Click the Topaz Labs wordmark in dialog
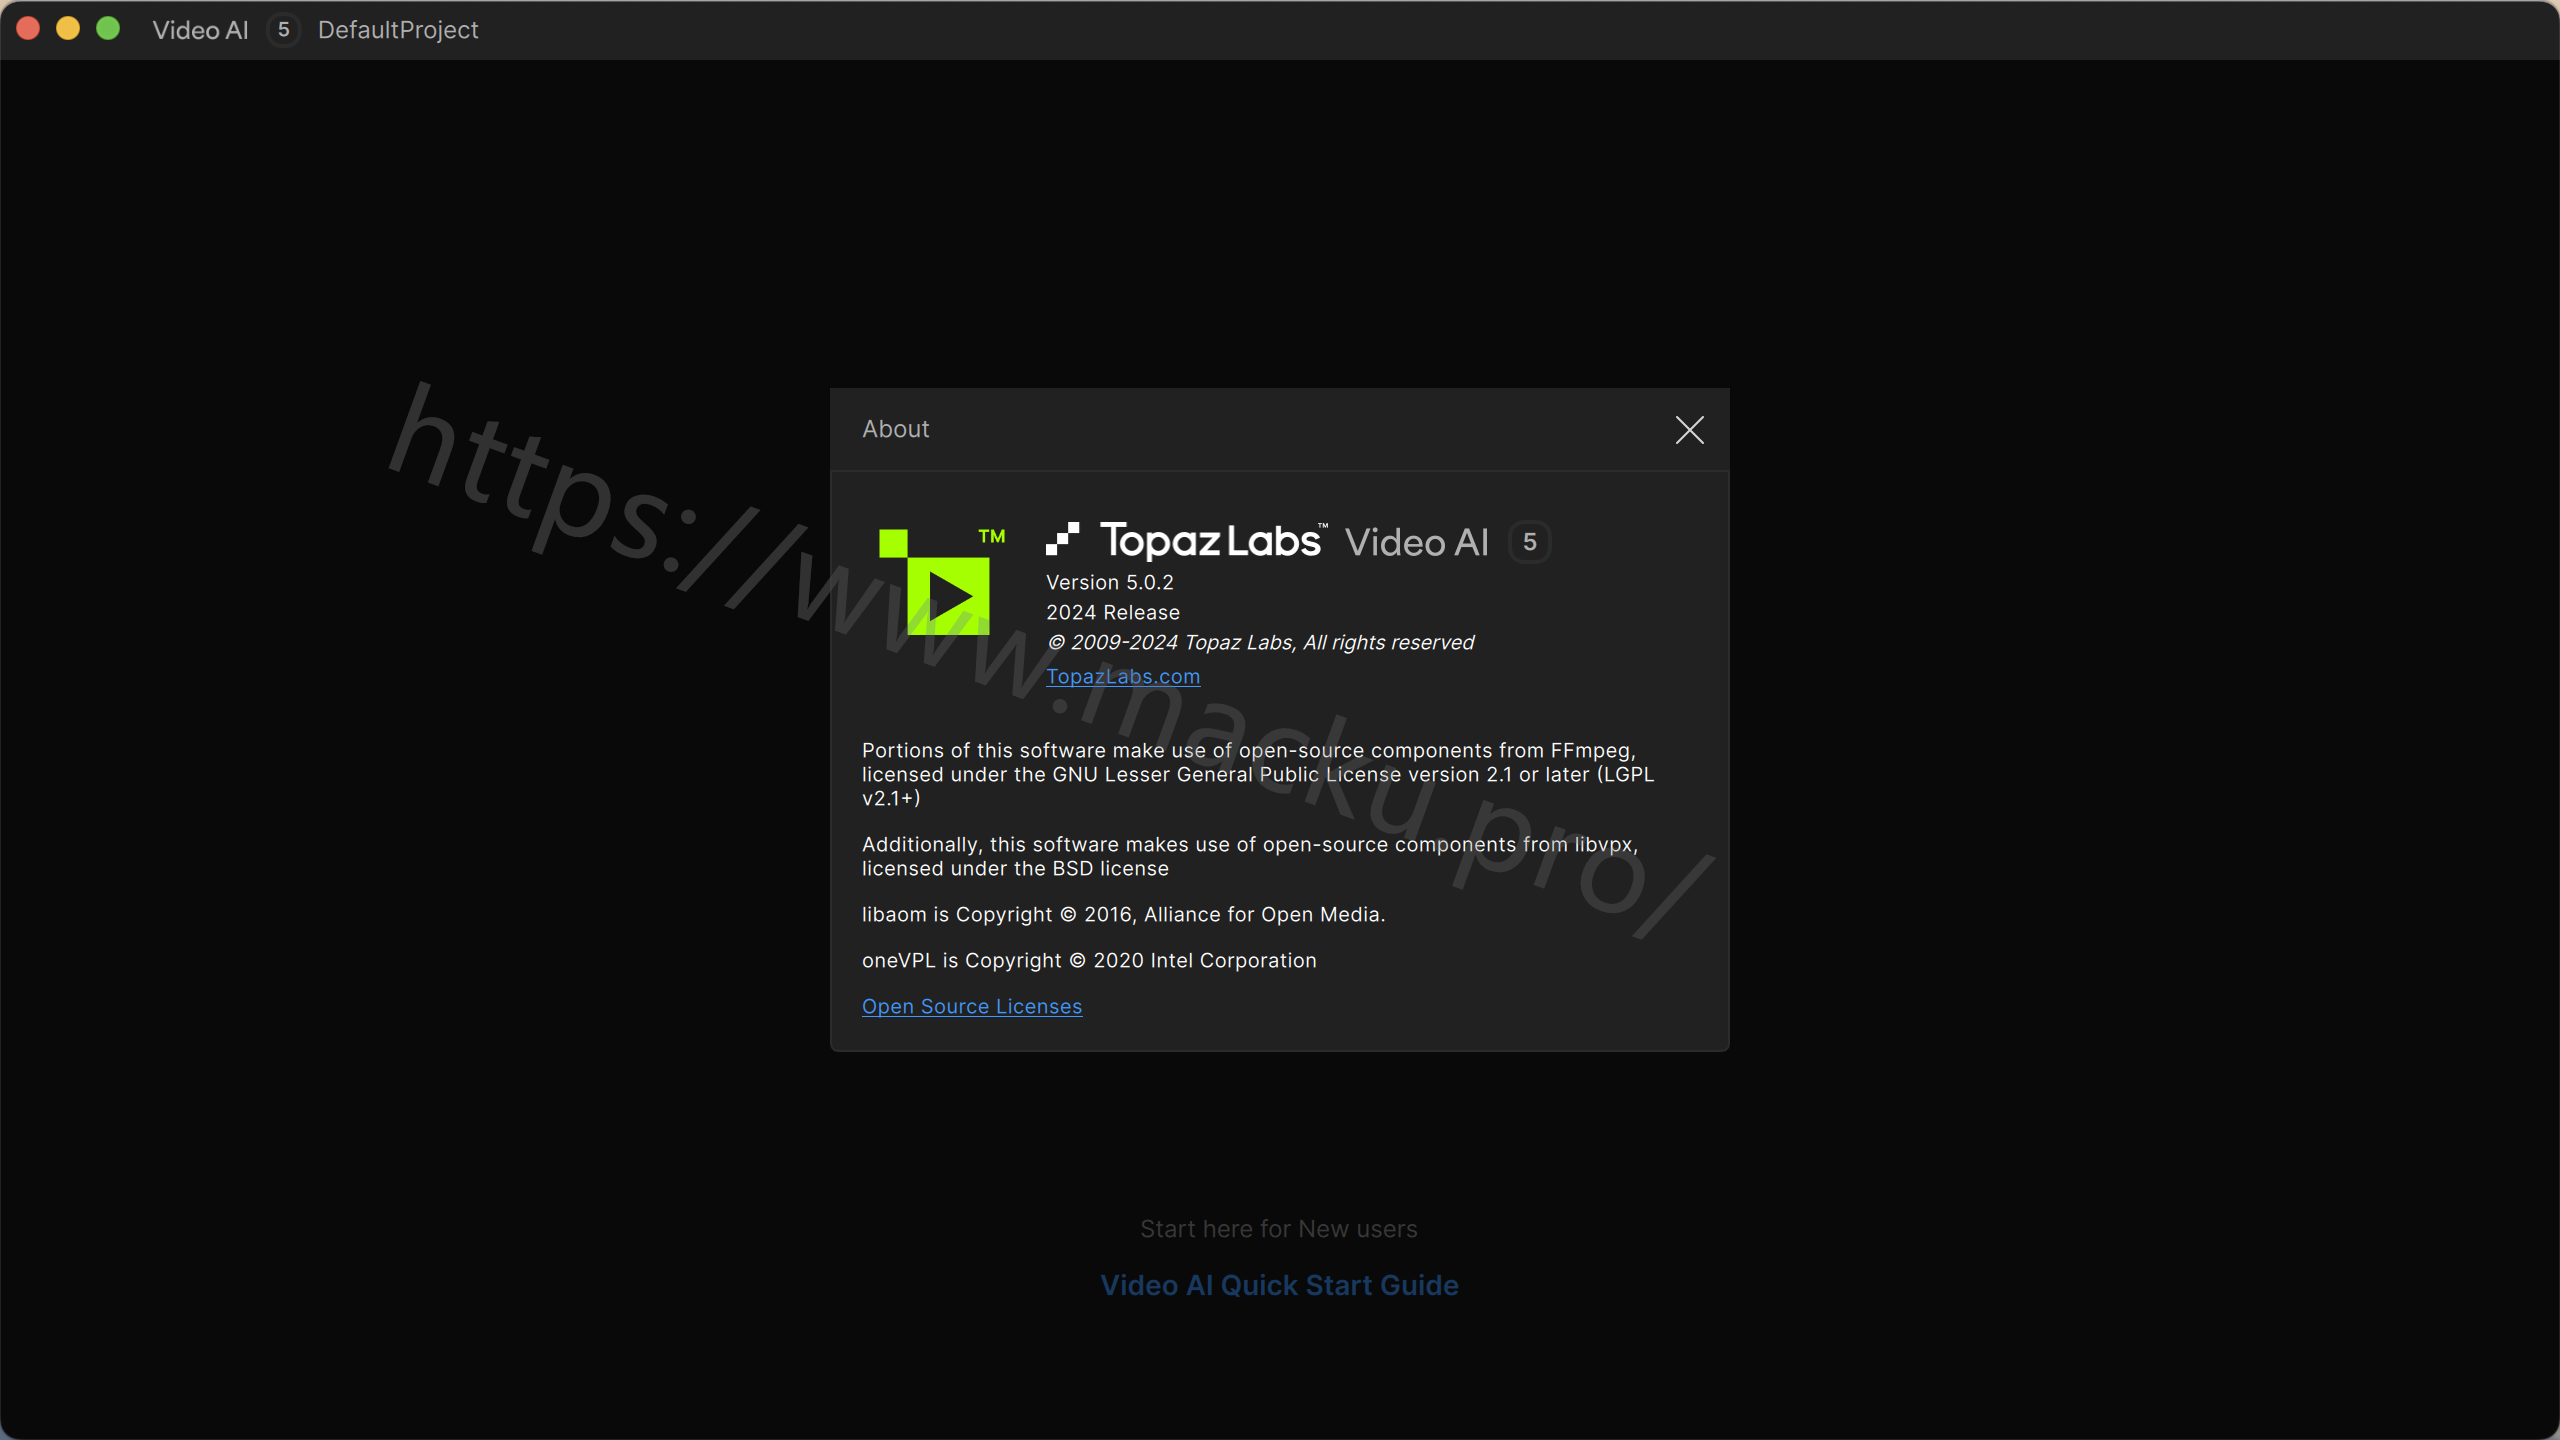This screenshot has width=2560, height=1440. [1213, 541]
